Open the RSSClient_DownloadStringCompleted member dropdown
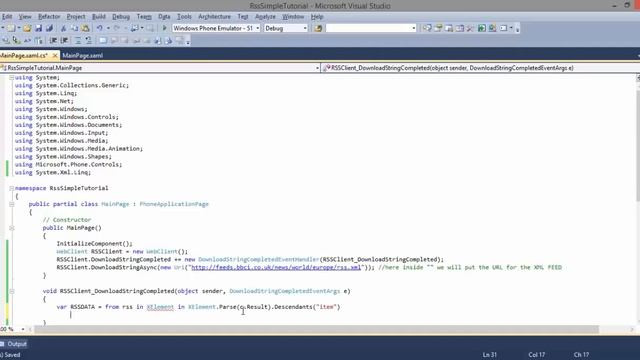Screen dimensions: 640x360 [480, 68]
